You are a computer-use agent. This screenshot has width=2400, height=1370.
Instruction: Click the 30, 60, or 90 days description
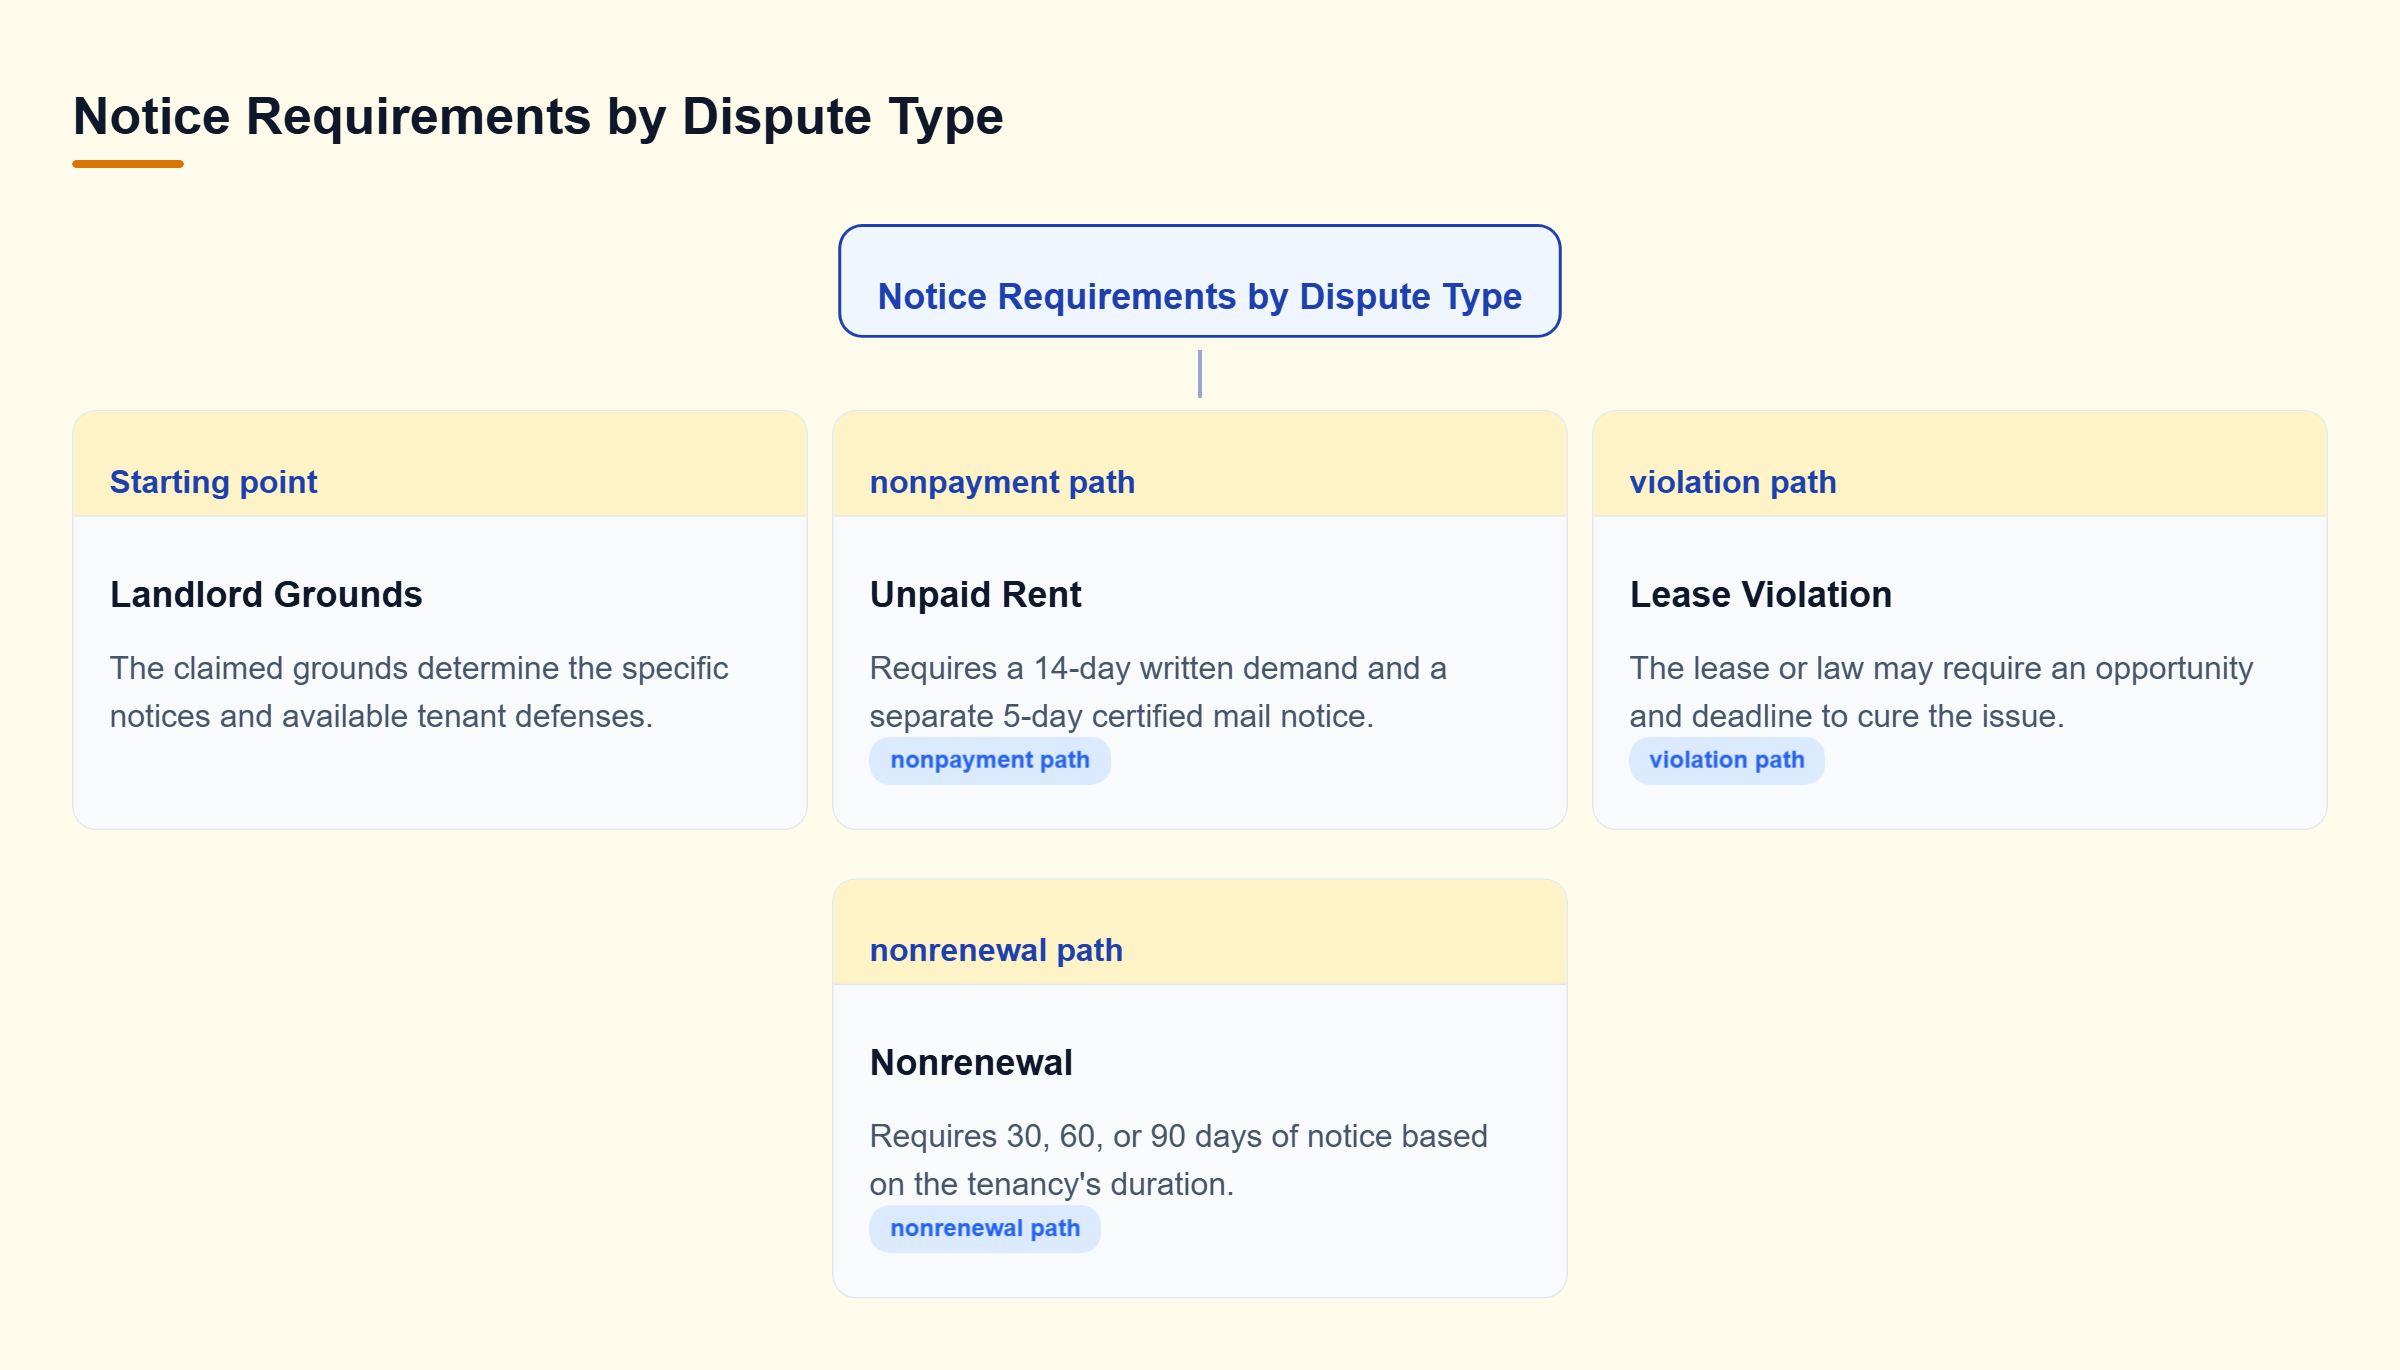tap(1178, 1160)
